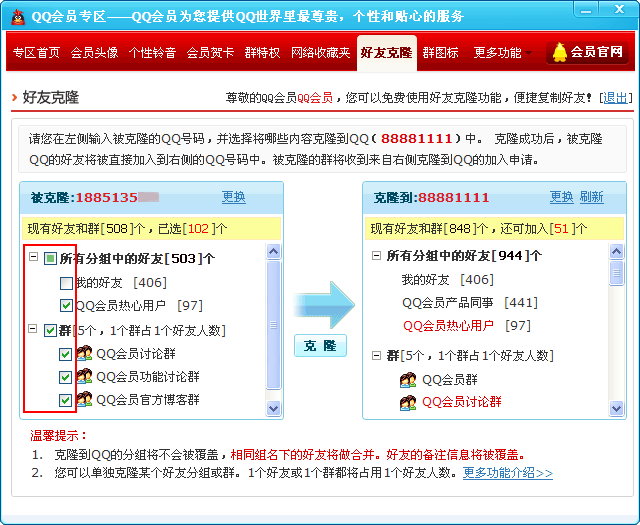Click the right list scrollbar thumb
640x525 pixels.
(616, 273)
